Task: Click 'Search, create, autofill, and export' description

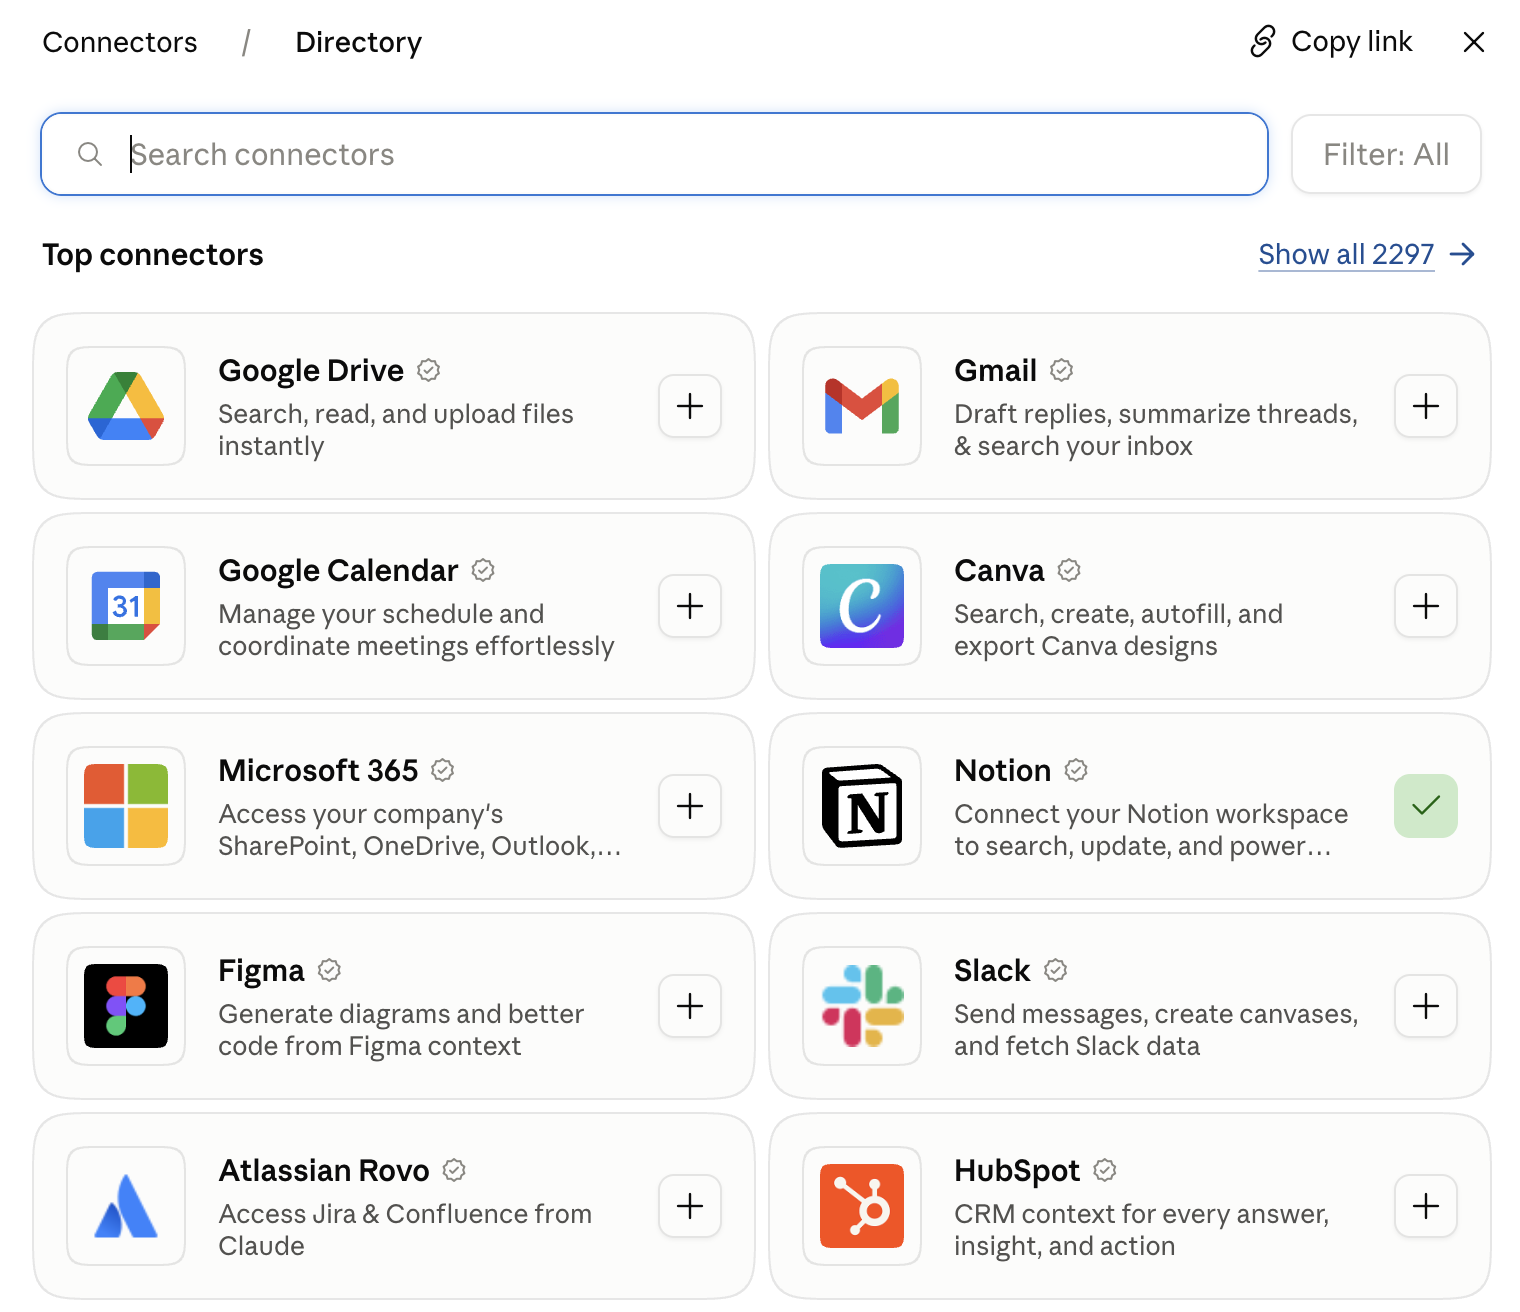Action: tap(1118, 630)
